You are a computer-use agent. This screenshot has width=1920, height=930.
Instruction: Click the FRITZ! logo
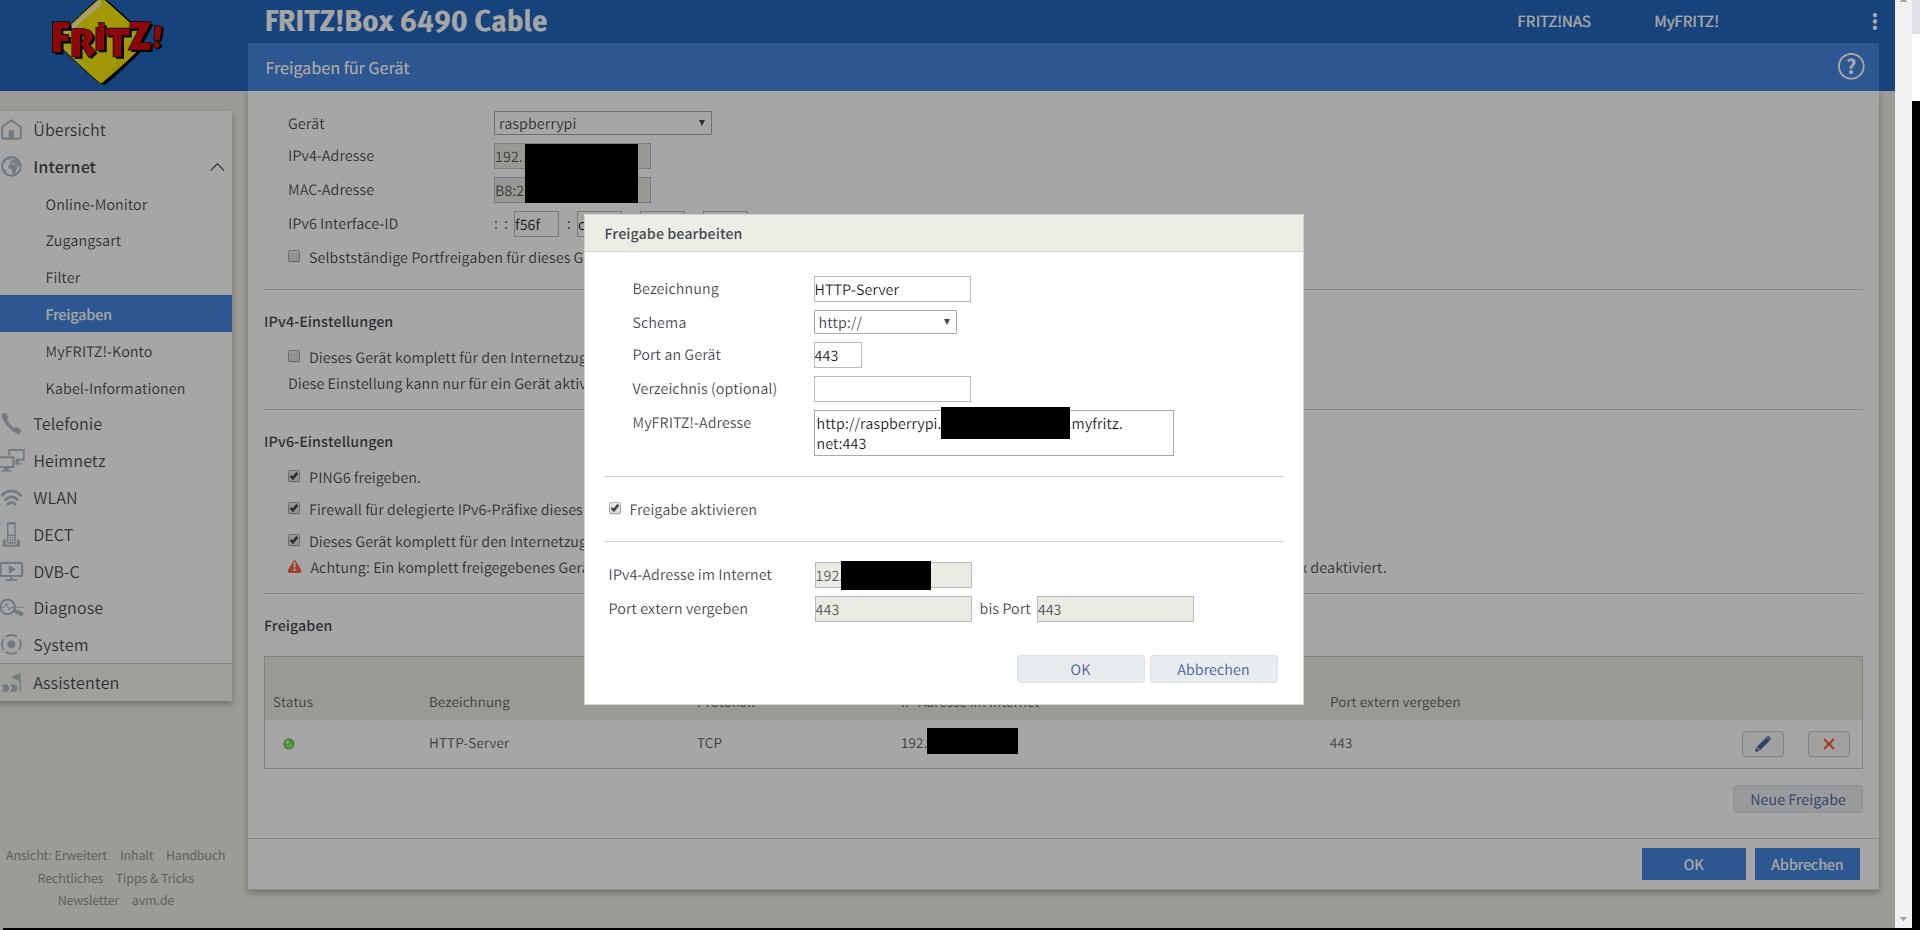[x=107, y=43]
